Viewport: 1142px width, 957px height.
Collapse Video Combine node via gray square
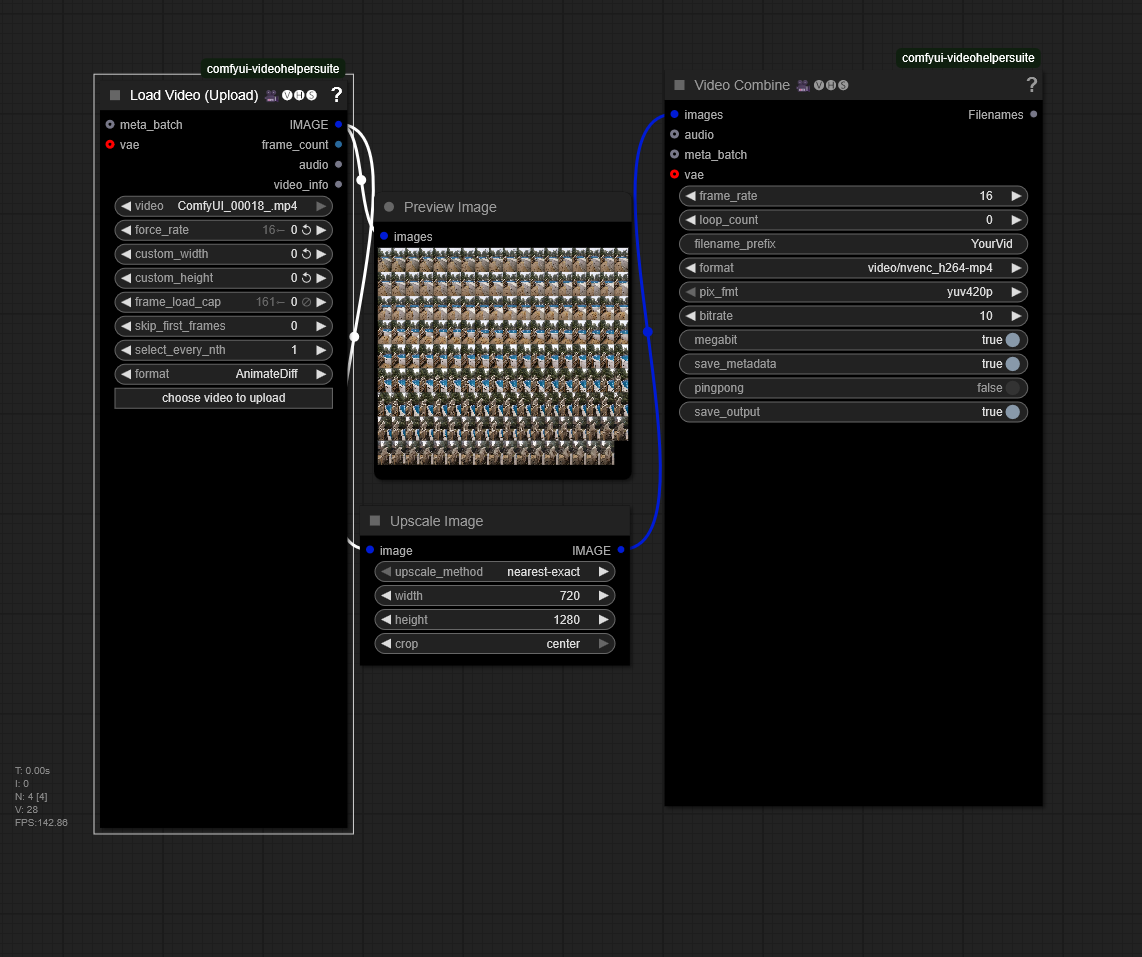click(x=679, y=85)
